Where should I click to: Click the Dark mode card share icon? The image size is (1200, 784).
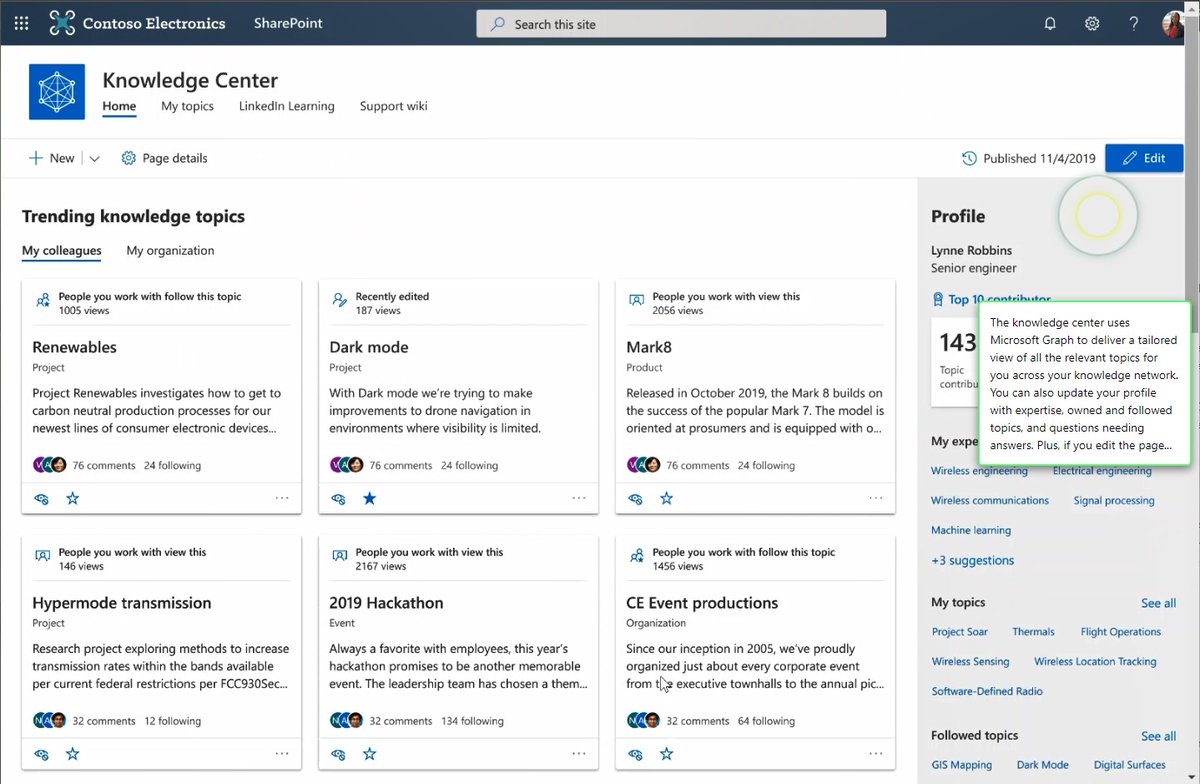[x=338, y=498]
